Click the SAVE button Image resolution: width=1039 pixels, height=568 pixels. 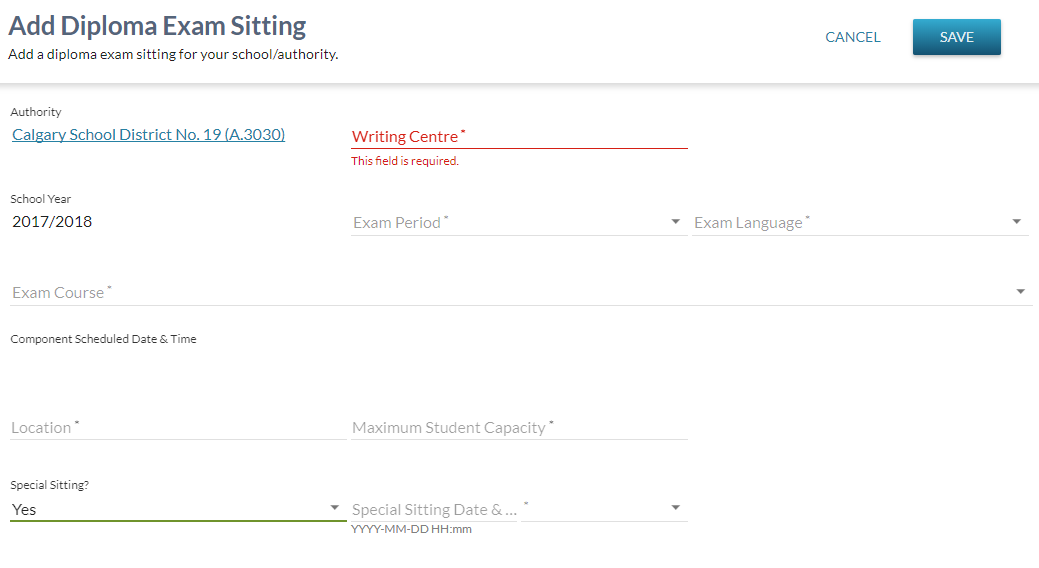tap(956, 37)
